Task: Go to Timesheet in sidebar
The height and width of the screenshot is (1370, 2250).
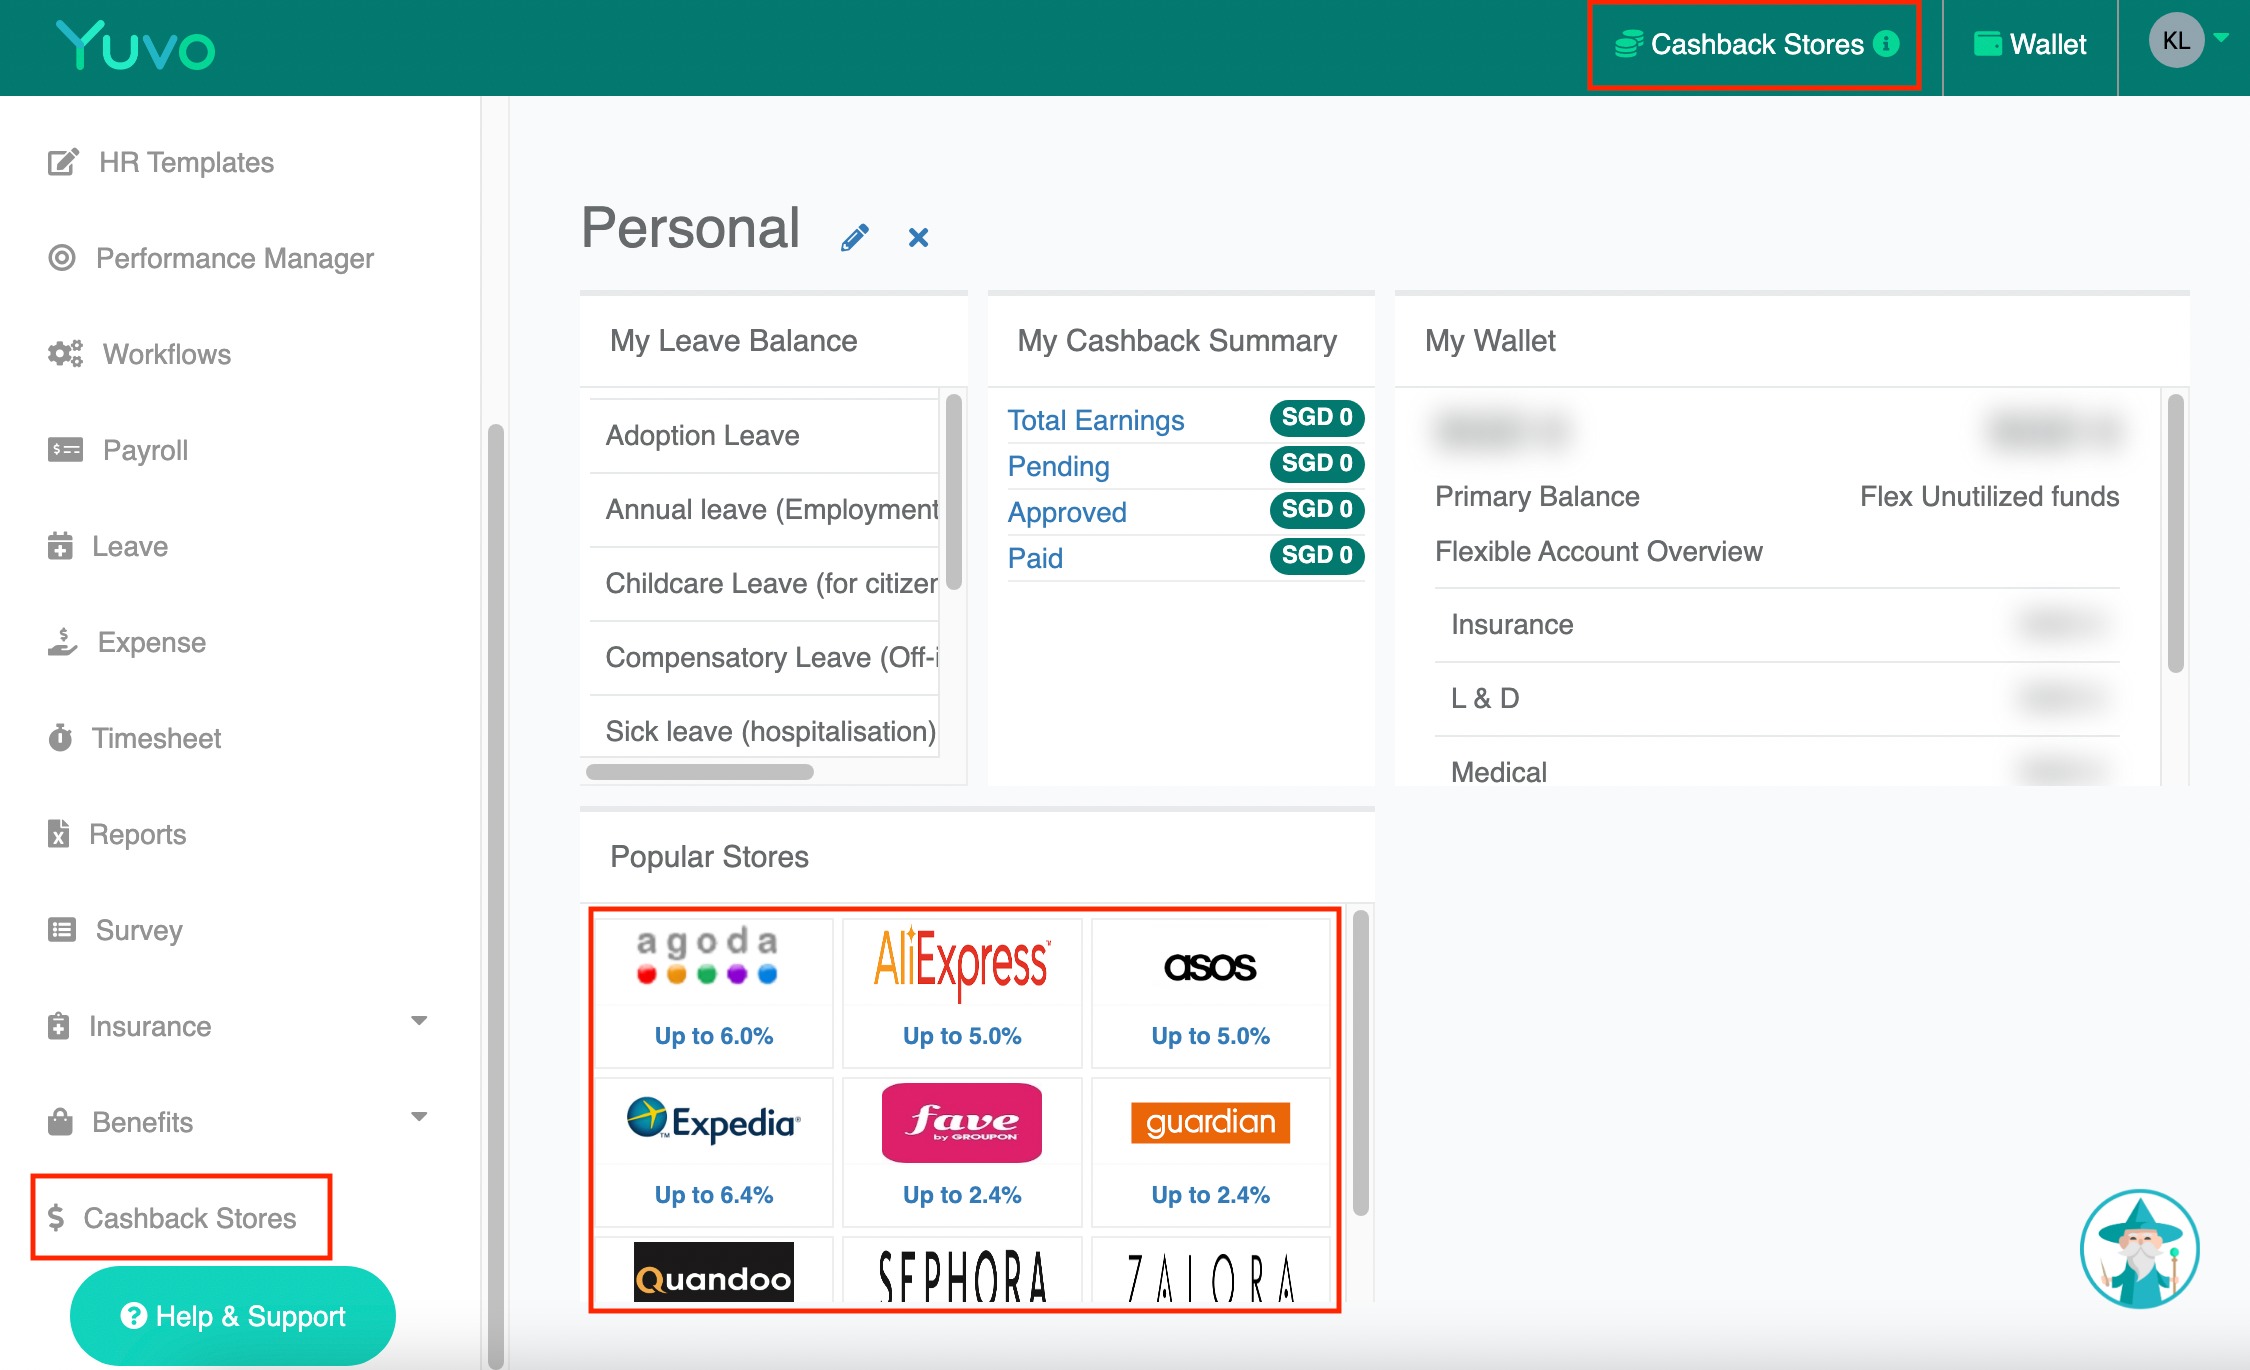Action: click(156, 738)
